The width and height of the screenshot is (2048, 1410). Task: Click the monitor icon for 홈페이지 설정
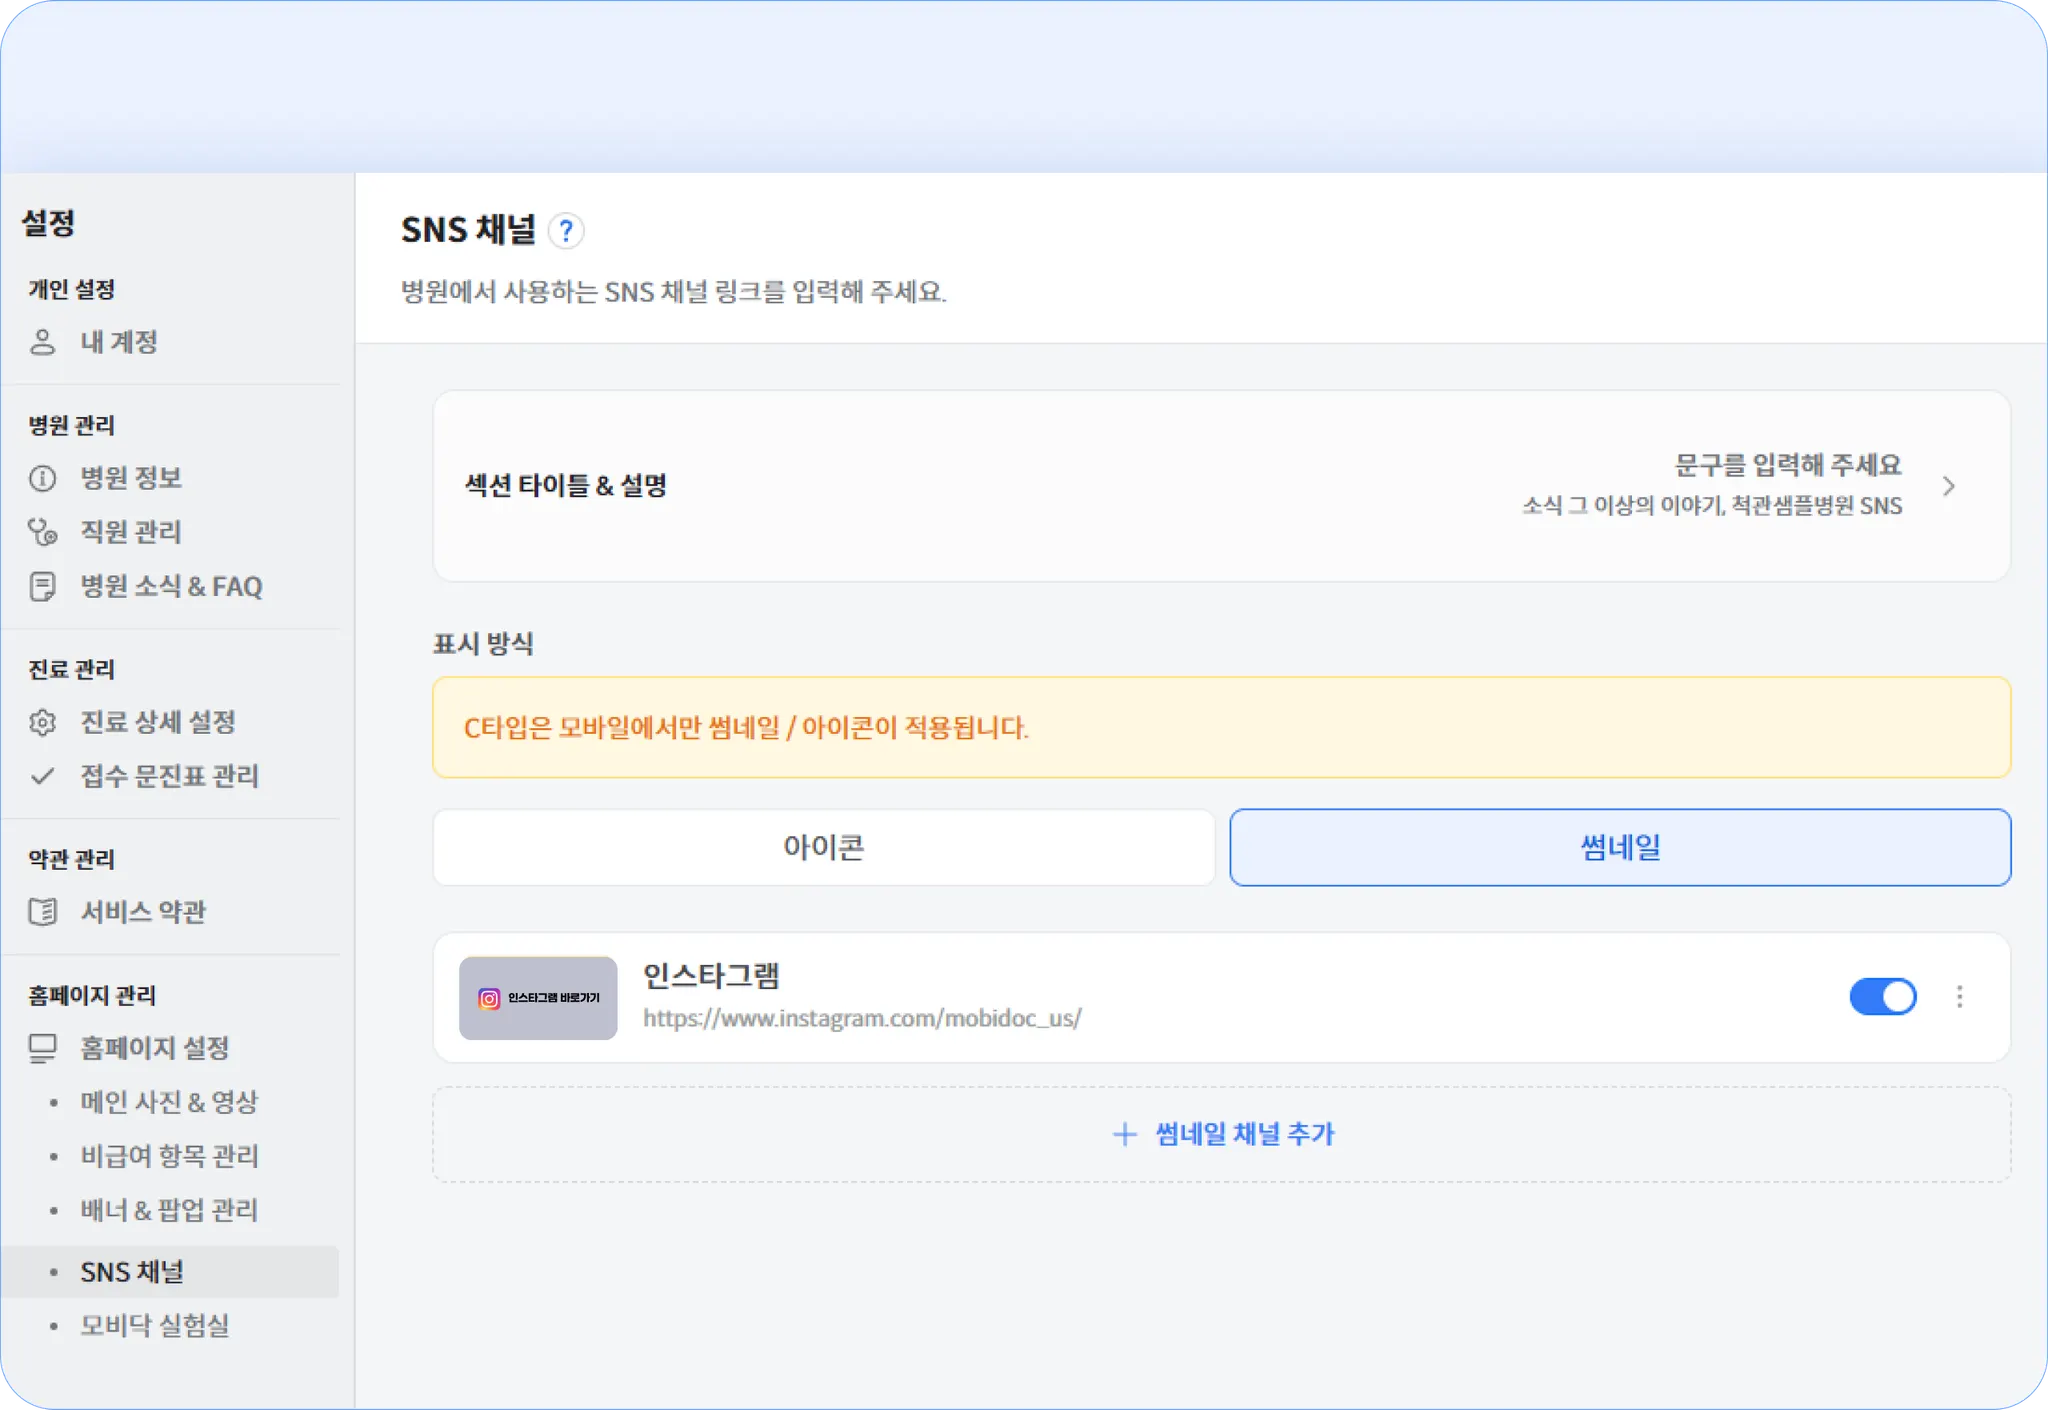pos(42,1048)
